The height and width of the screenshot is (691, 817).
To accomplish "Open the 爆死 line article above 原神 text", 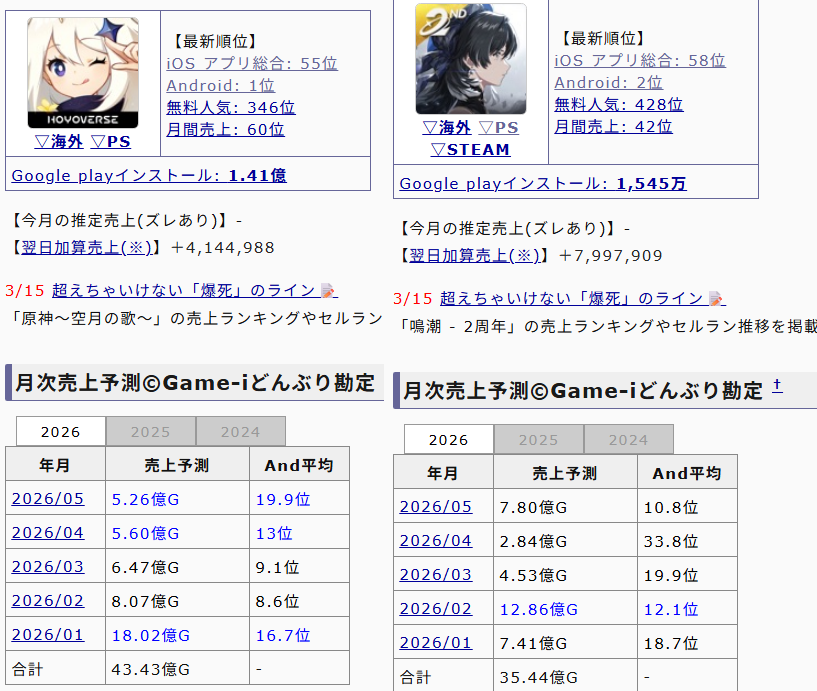I will [183, 290].
